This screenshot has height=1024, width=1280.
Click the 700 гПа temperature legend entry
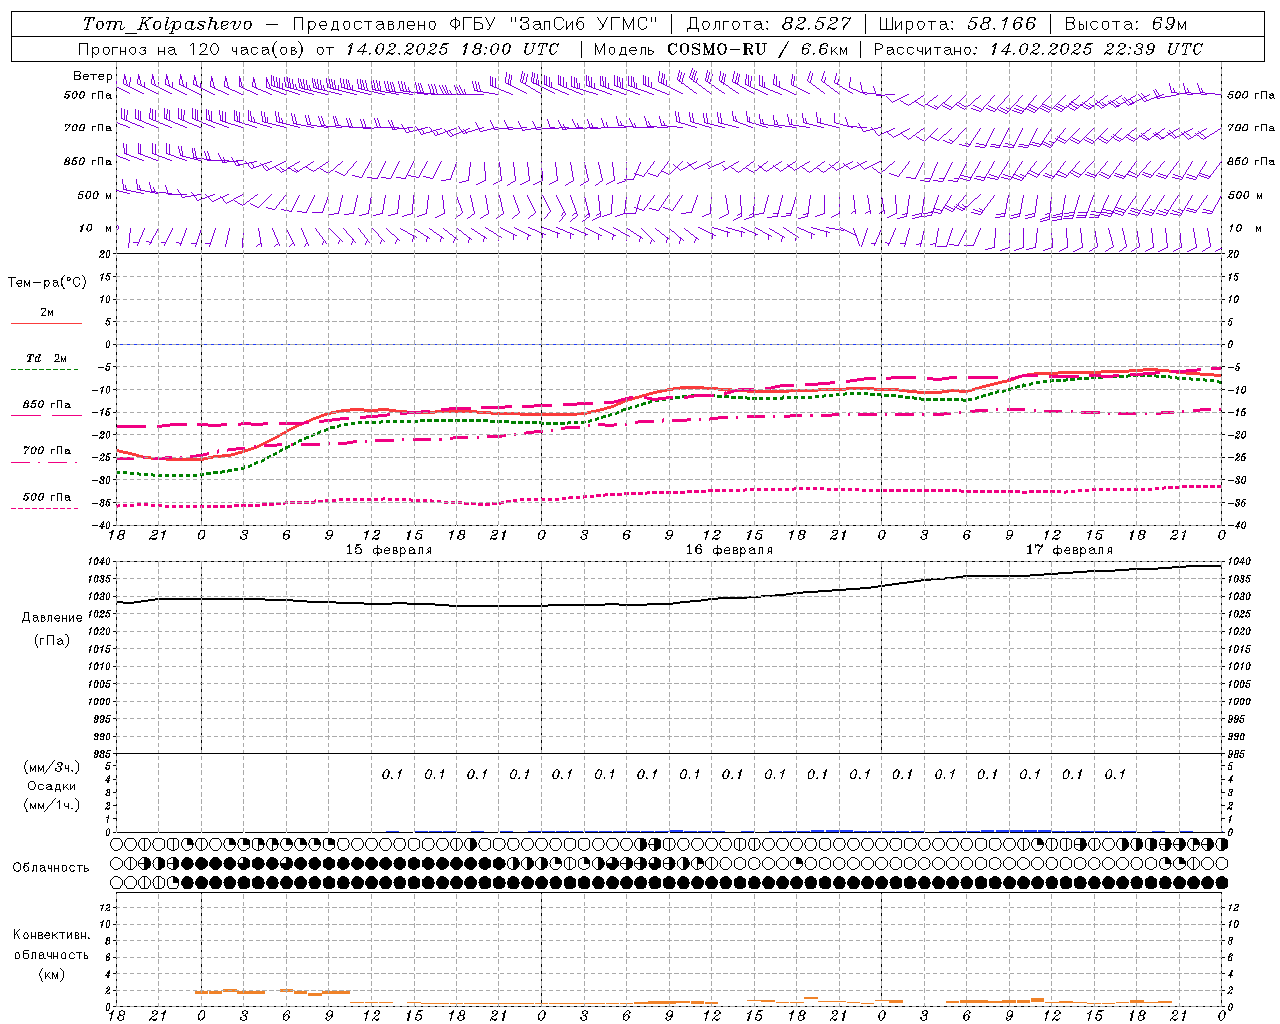click(x=46, y=451)
